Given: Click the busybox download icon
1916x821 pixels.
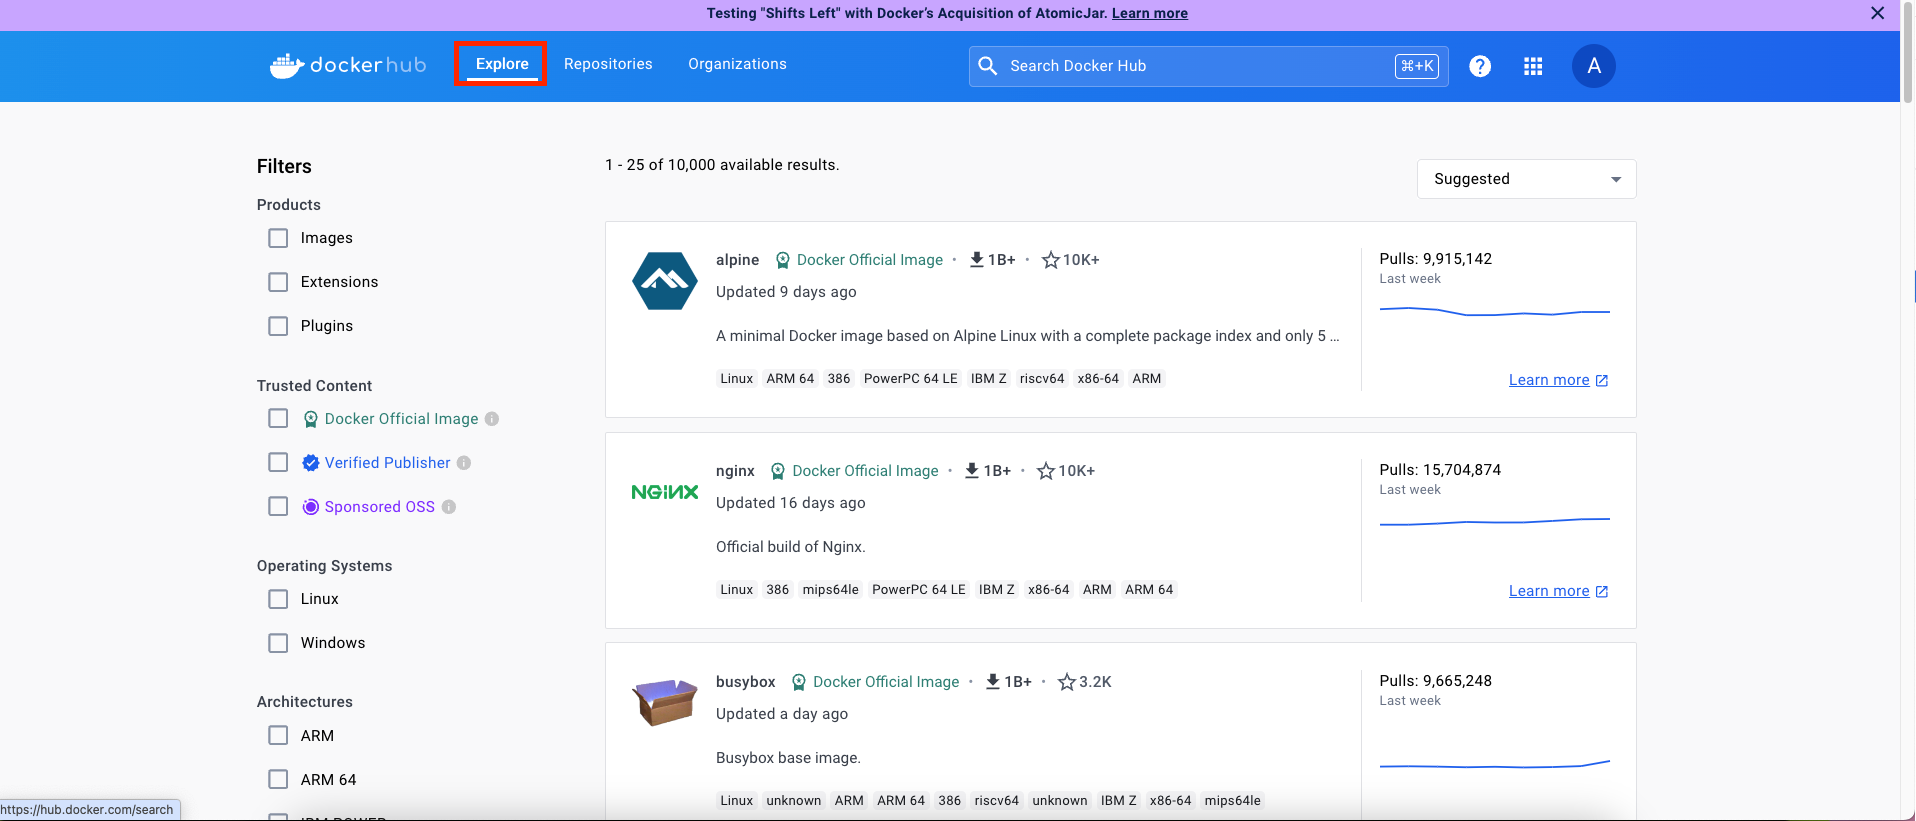Looking at the screenshot, I should click(993, 682).
